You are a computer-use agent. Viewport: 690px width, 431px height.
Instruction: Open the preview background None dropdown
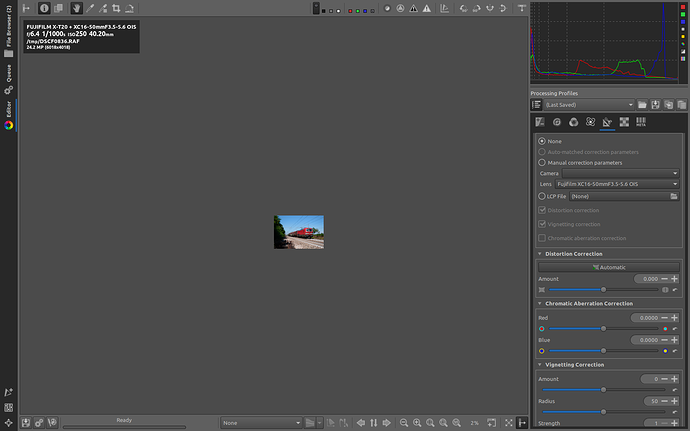[261, 423]
